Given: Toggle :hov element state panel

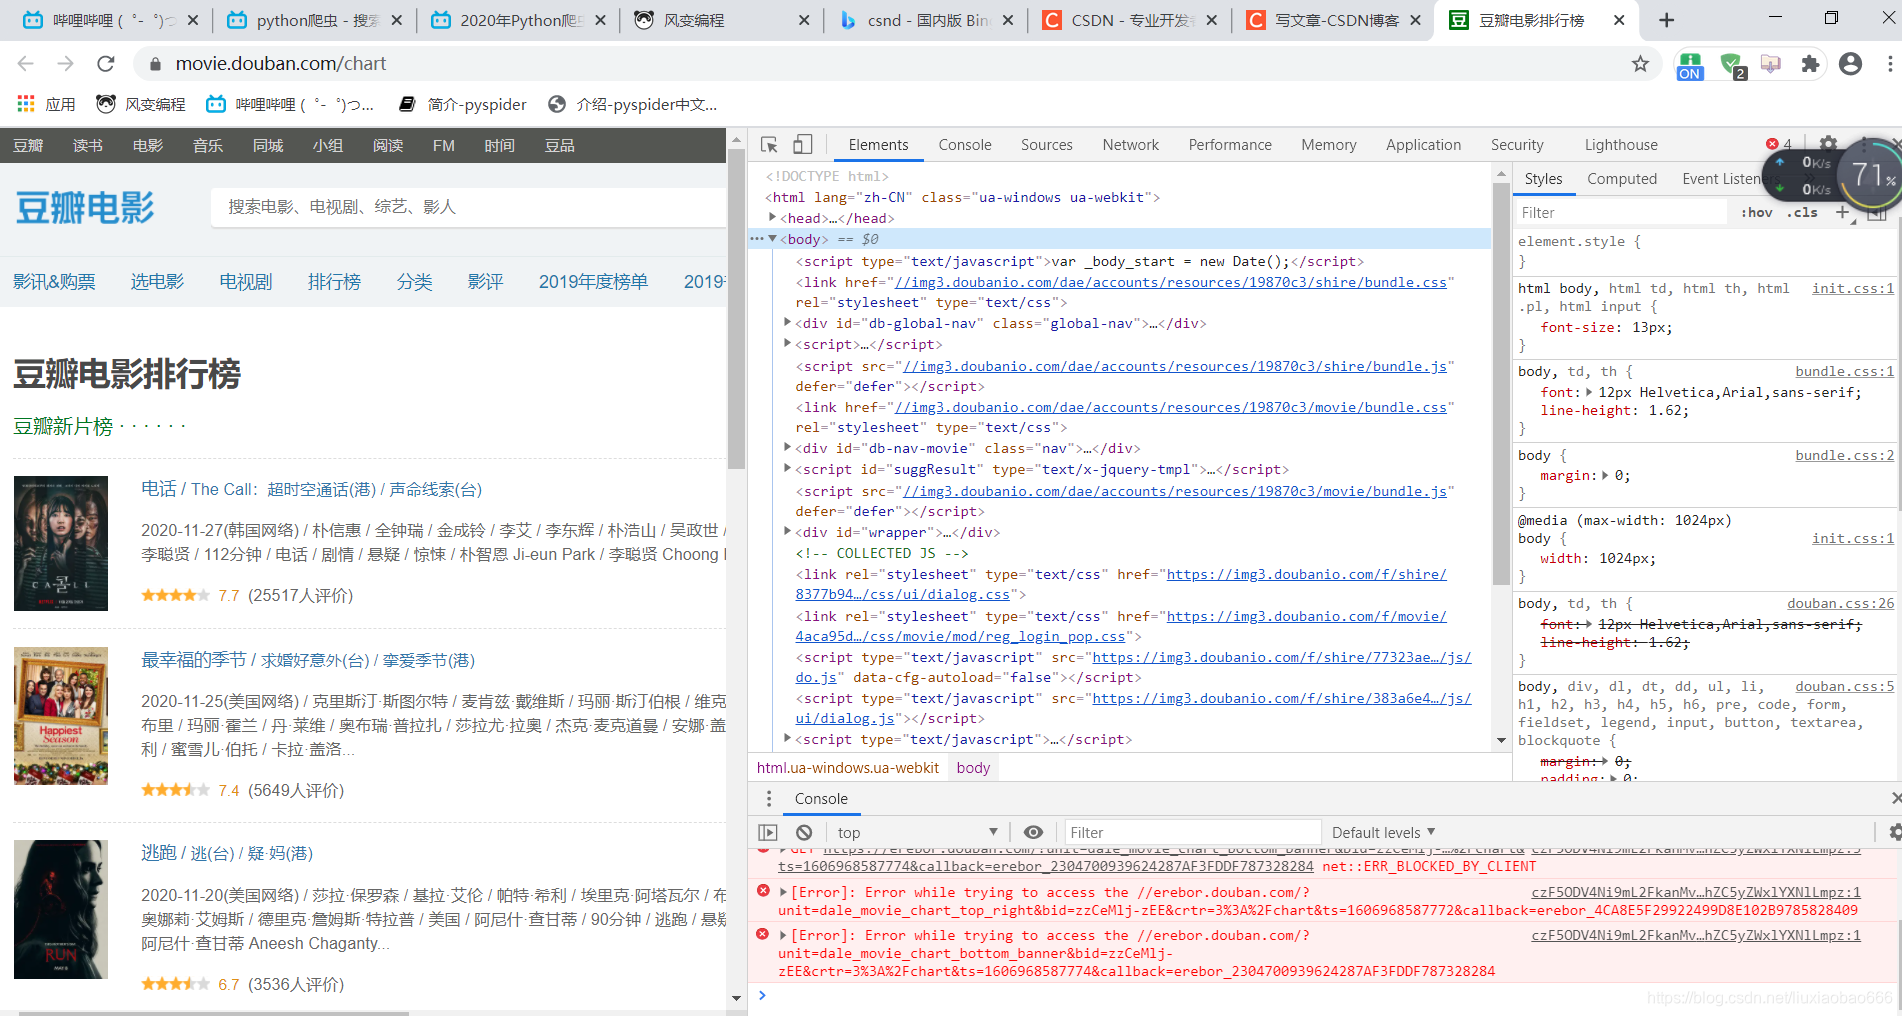Looking at the screenshot, I should [1756, 212].
